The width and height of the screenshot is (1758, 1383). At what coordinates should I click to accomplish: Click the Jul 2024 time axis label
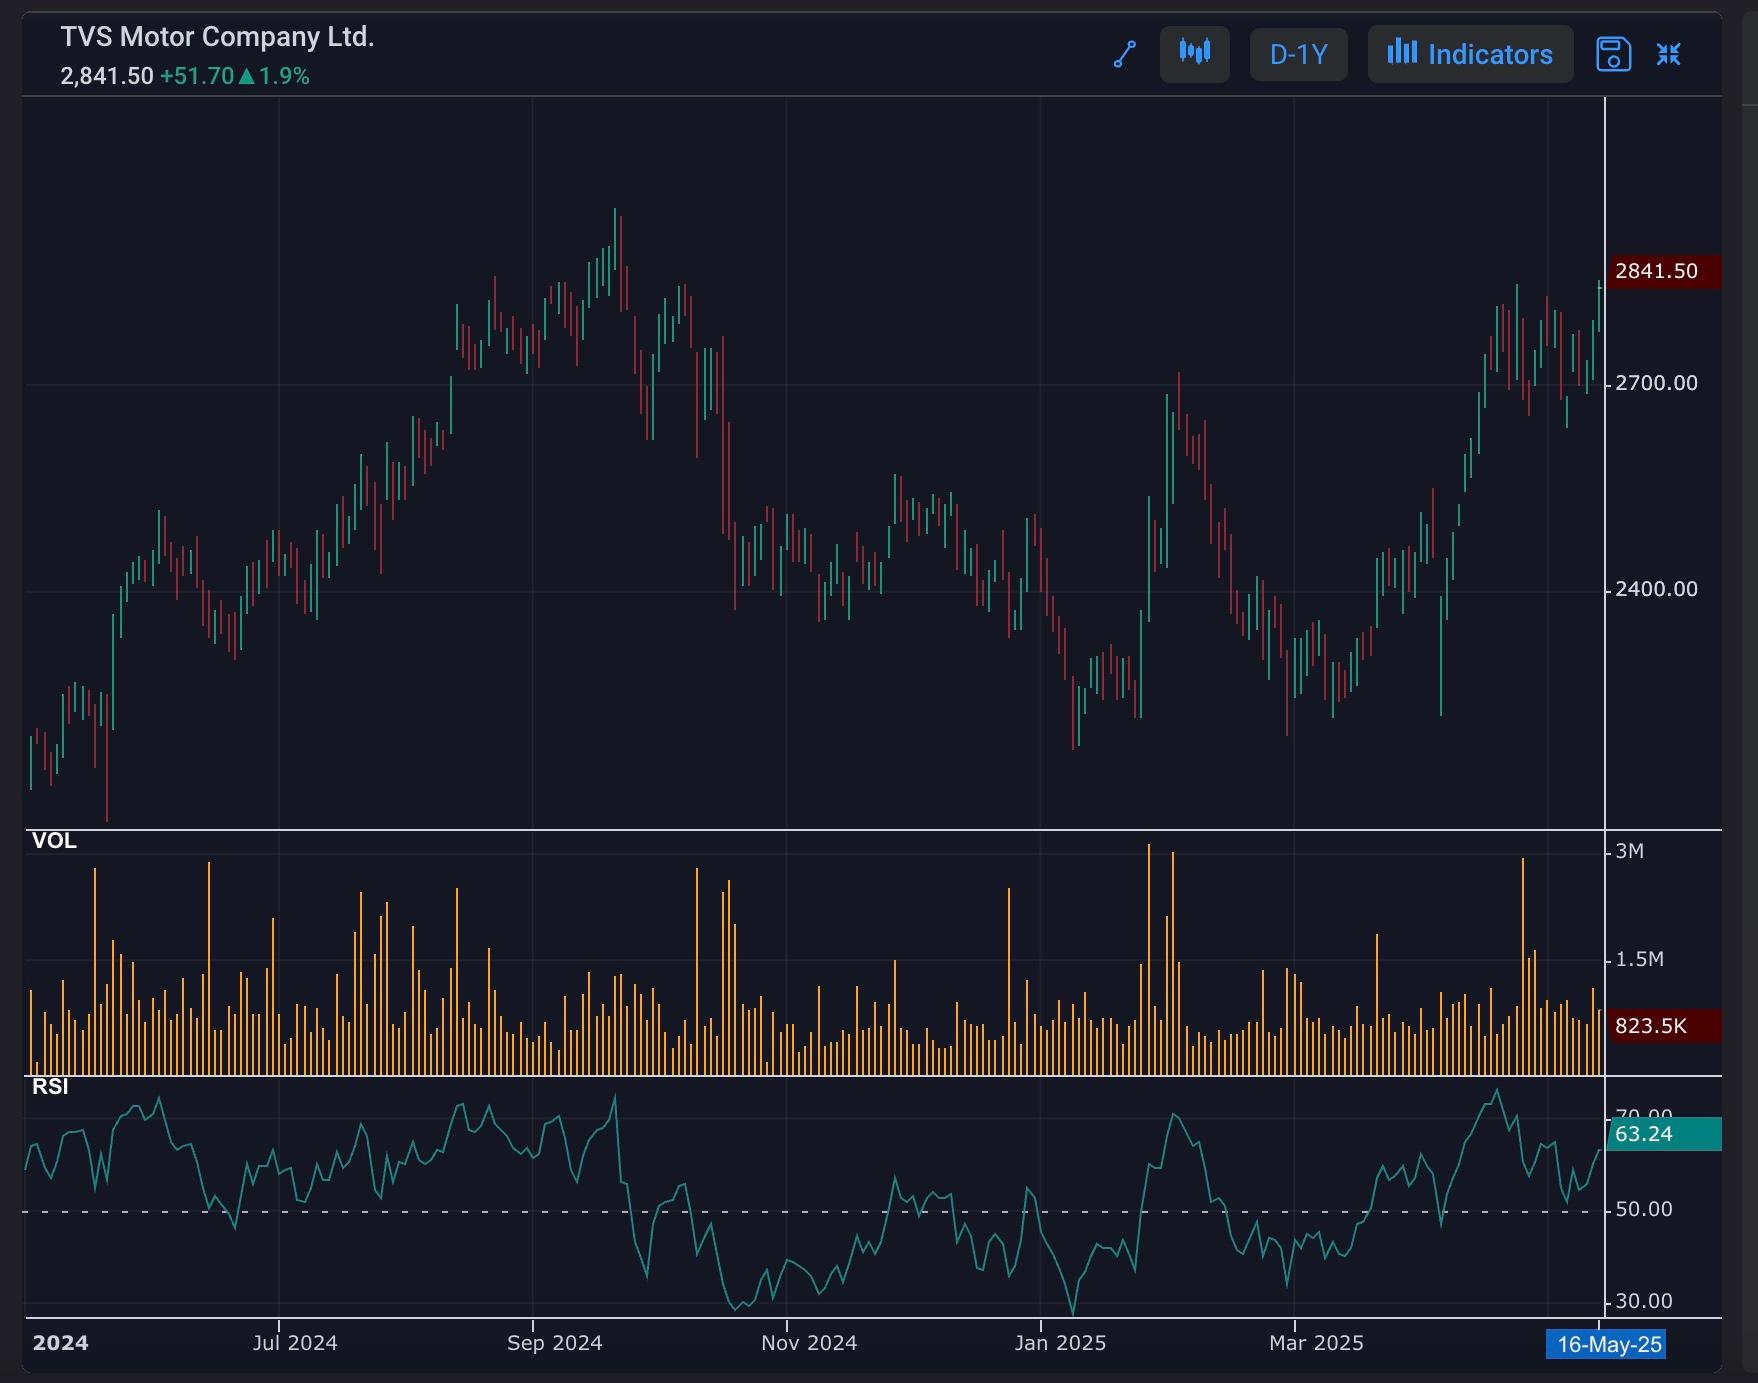pos(295,1343)
